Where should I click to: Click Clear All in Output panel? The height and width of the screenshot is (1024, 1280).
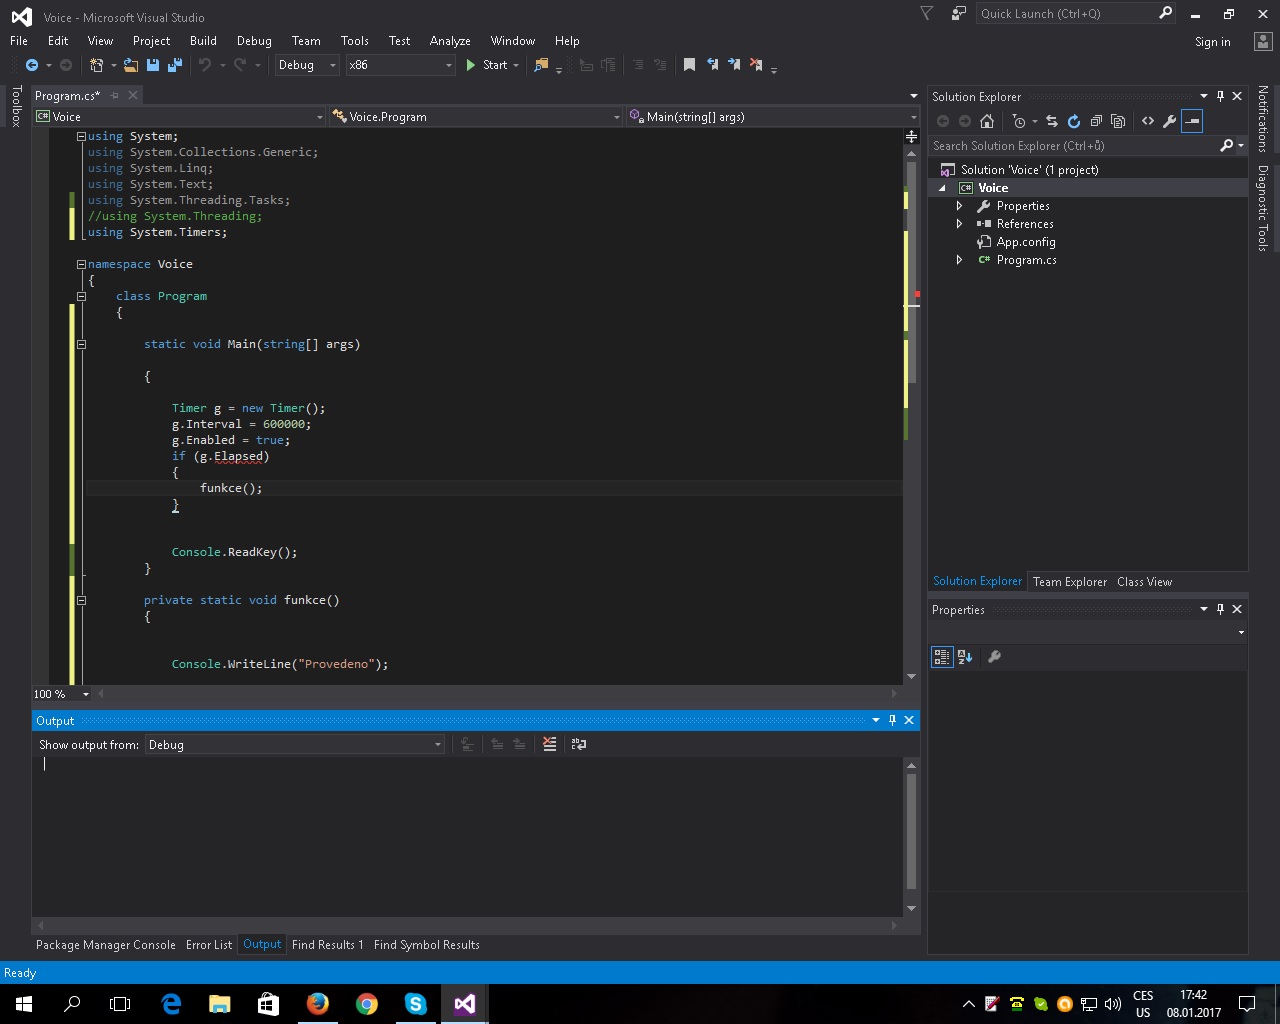(549, 744)
